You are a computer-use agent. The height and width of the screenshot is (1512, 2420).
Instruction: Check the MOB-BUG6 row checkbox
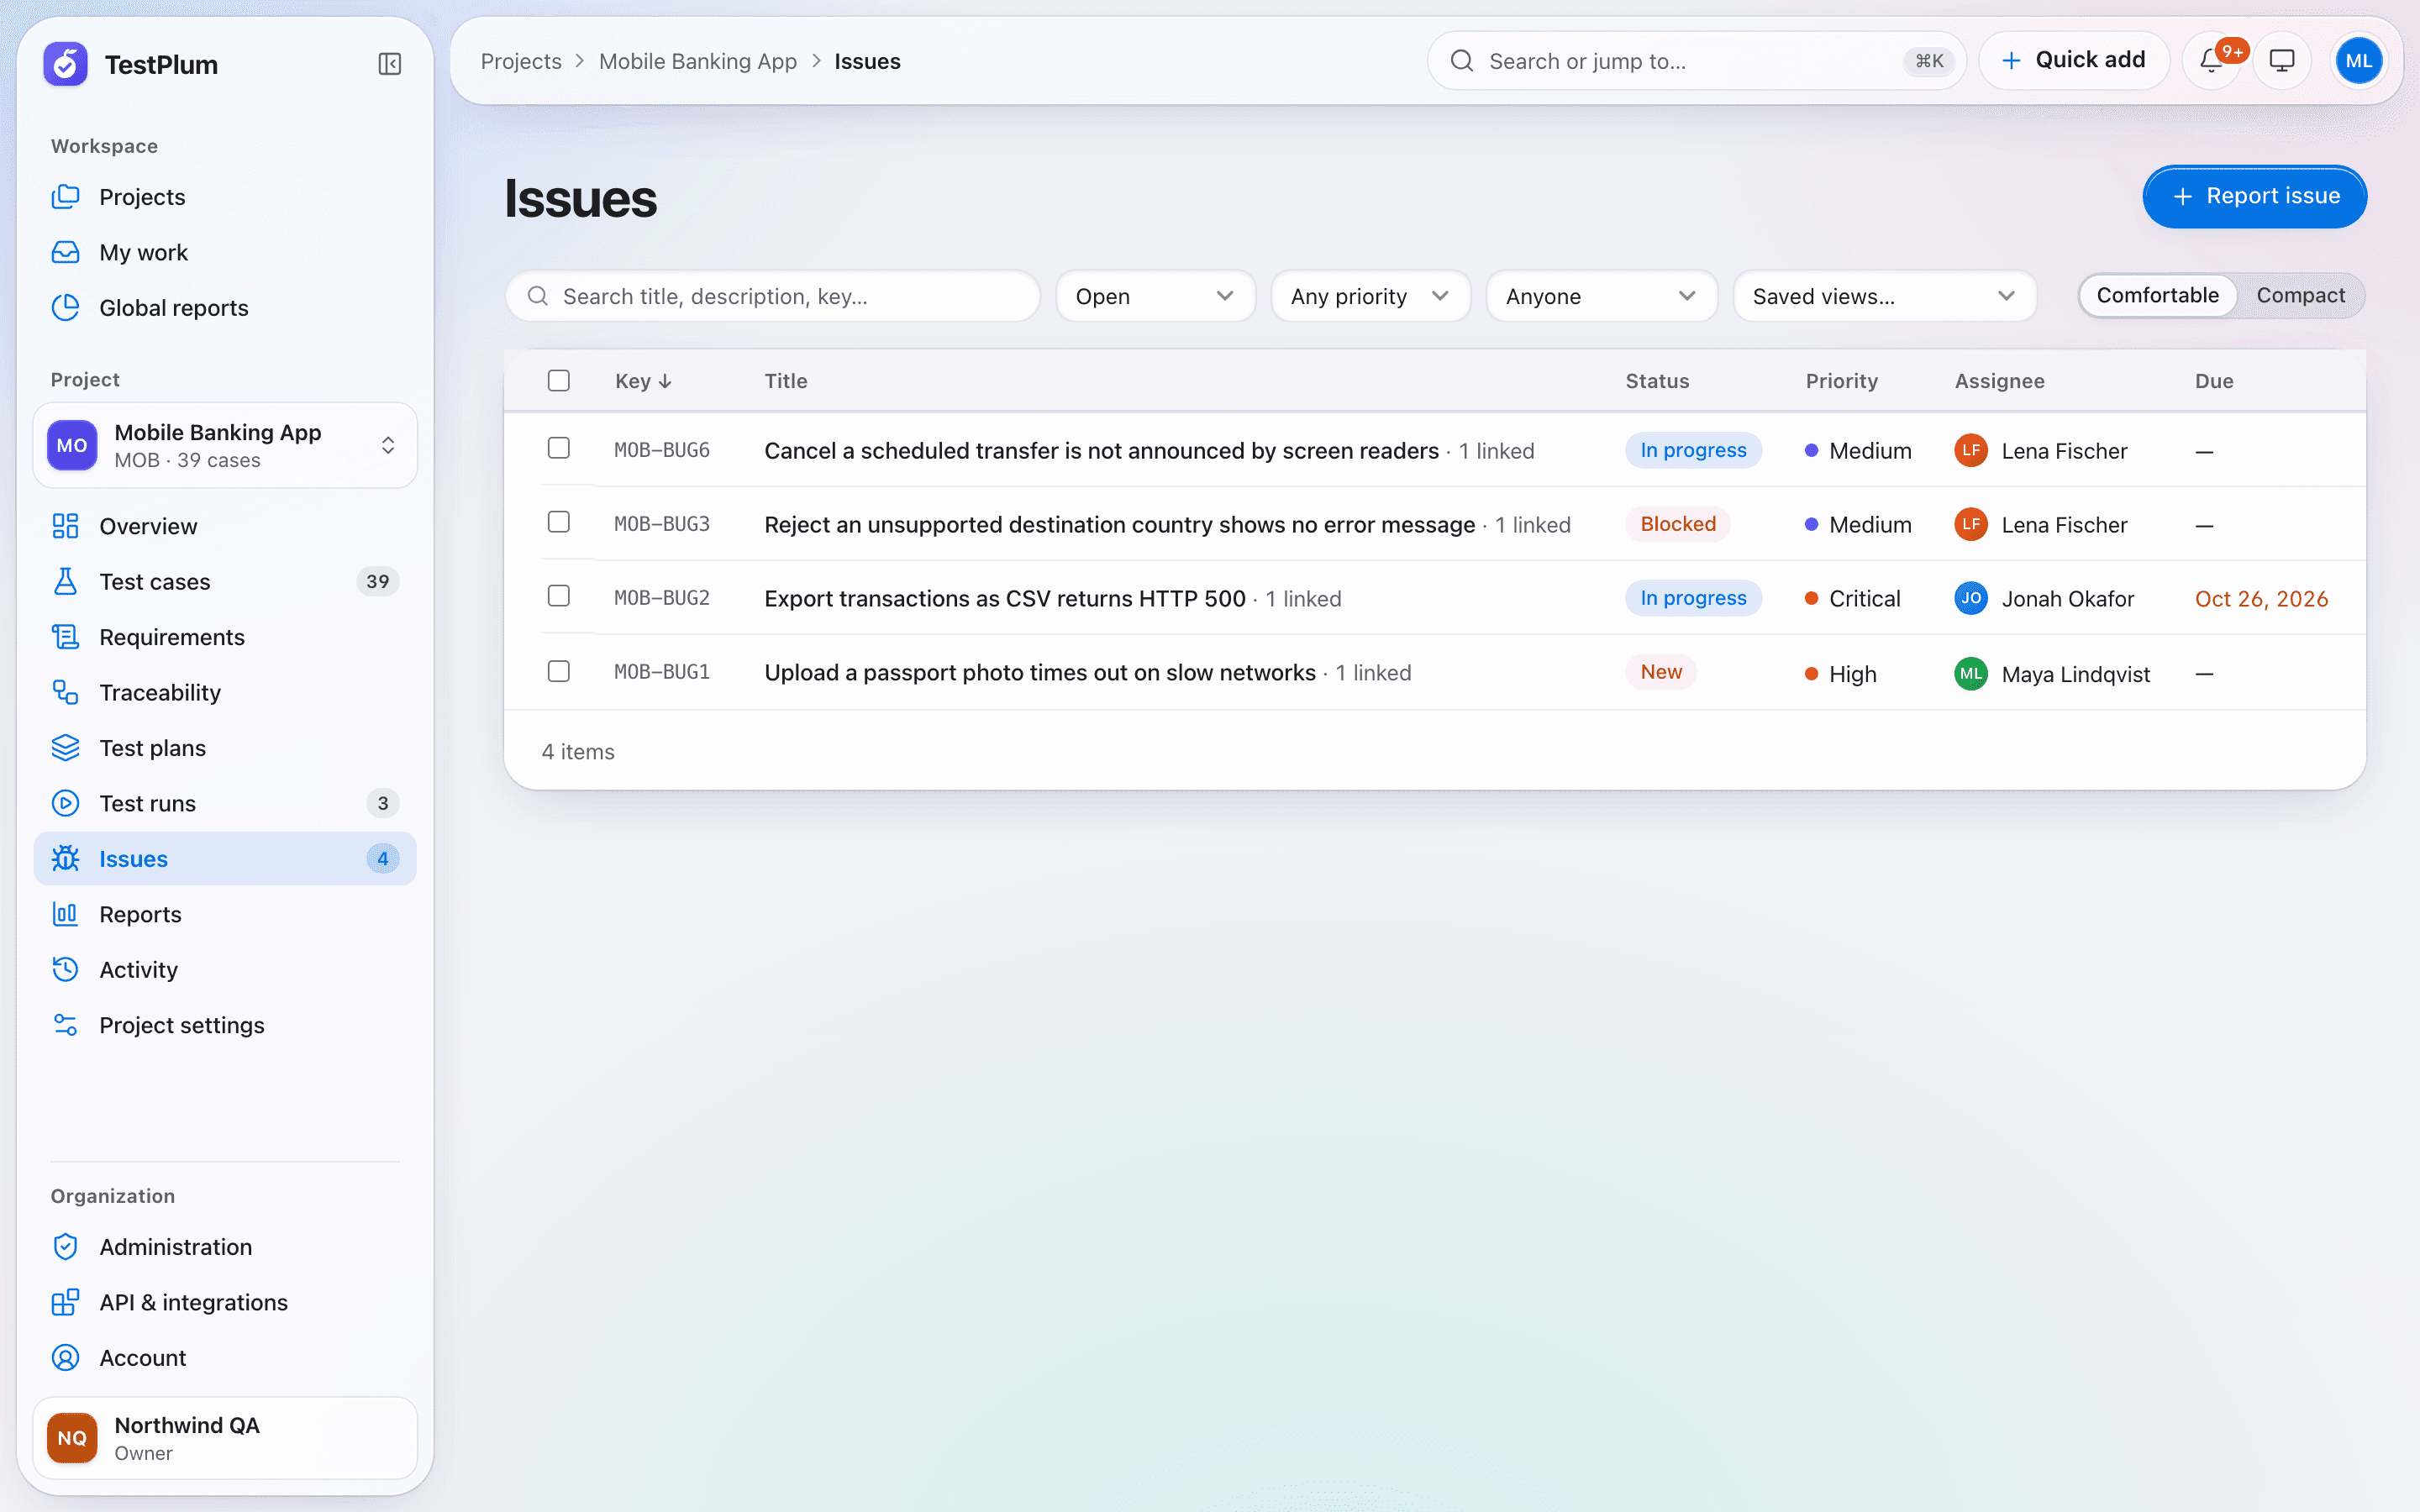point(559,448)
